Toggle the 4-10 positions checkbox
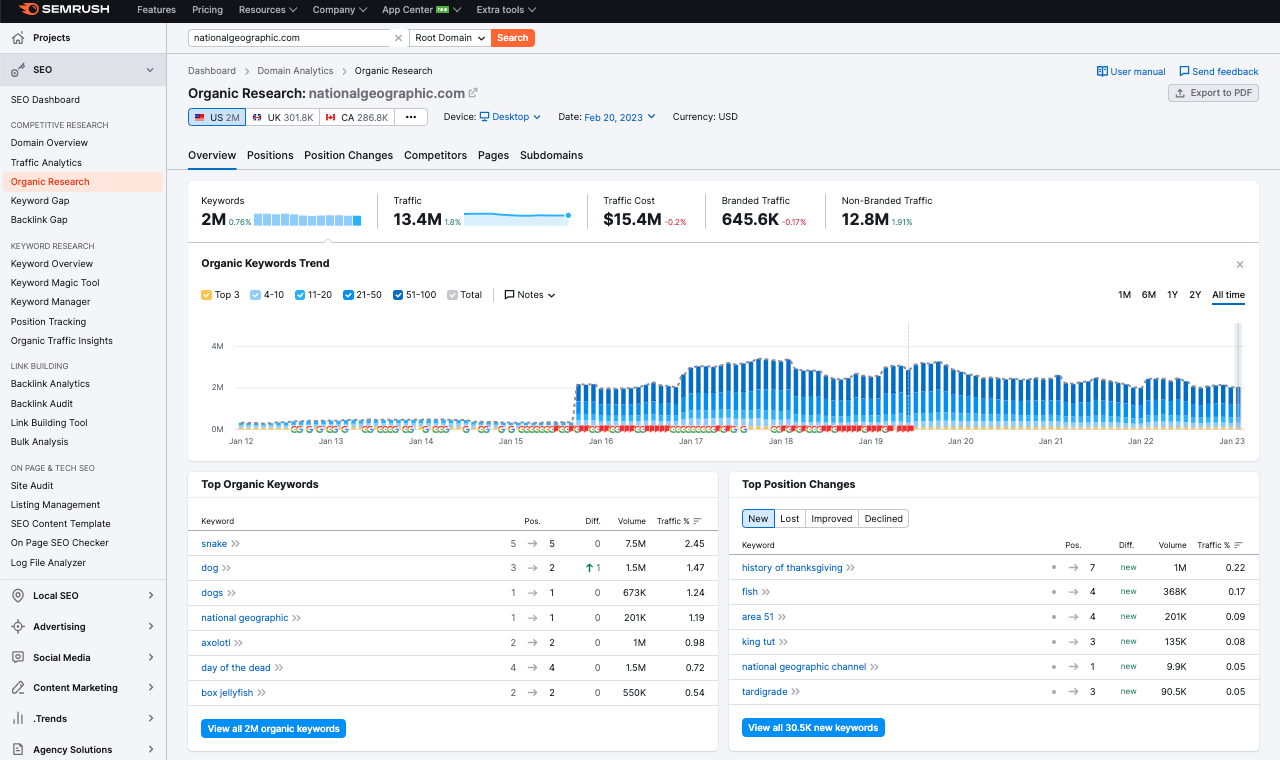 255,295
